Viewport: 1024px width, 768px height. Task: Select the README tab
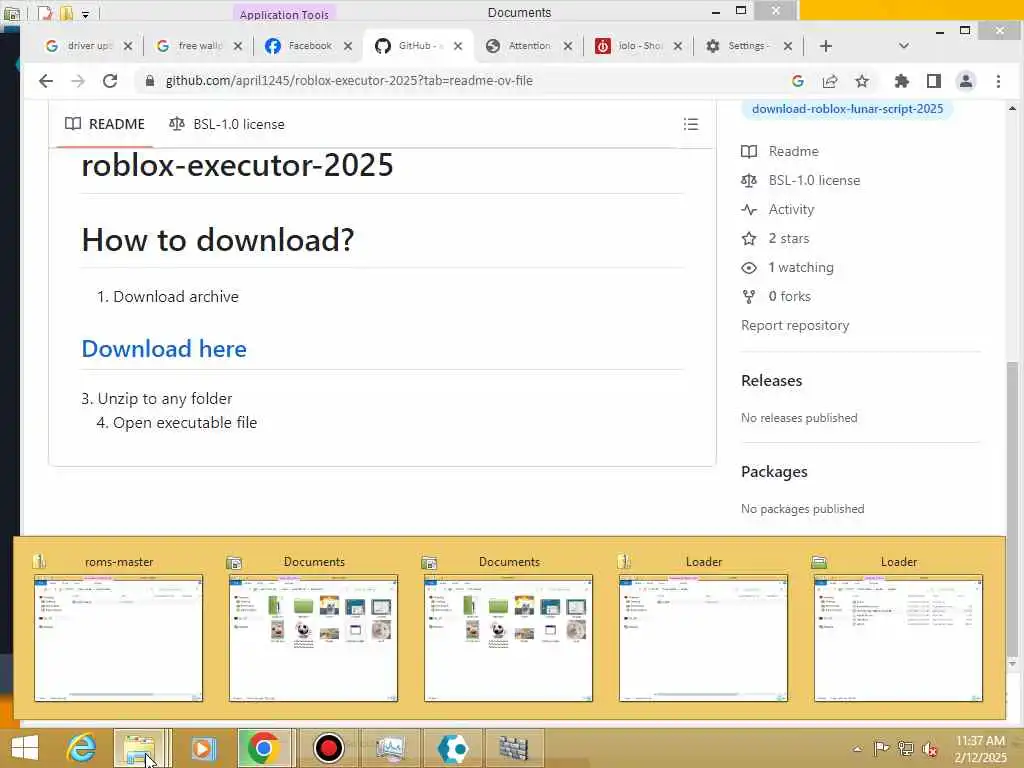(104, 124)
